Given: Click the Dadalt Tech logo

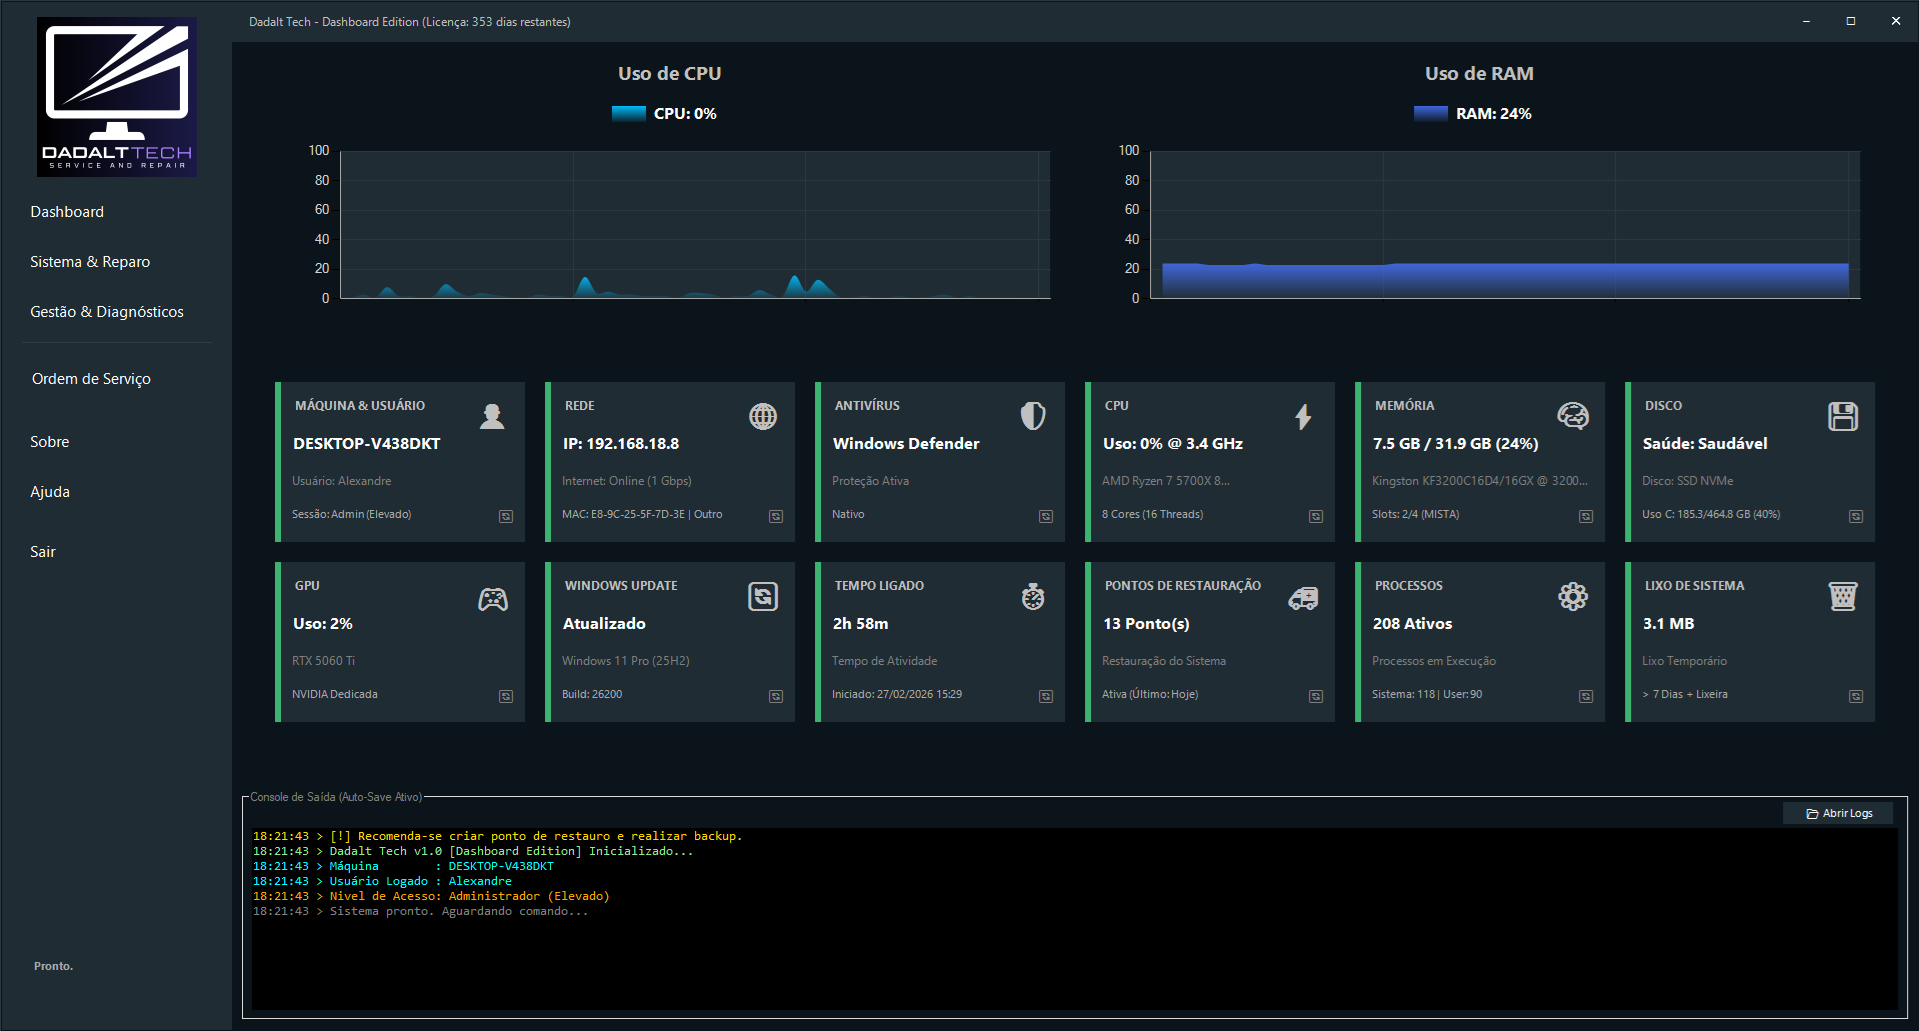Looking at the screenshot, I should click(116, 96).
